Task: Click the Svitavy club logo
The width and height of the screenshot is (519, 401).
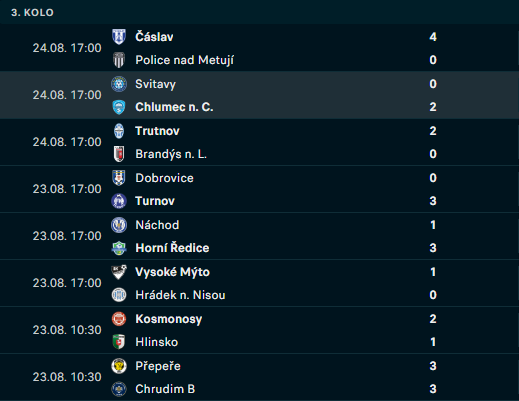Action: [119, 84]
